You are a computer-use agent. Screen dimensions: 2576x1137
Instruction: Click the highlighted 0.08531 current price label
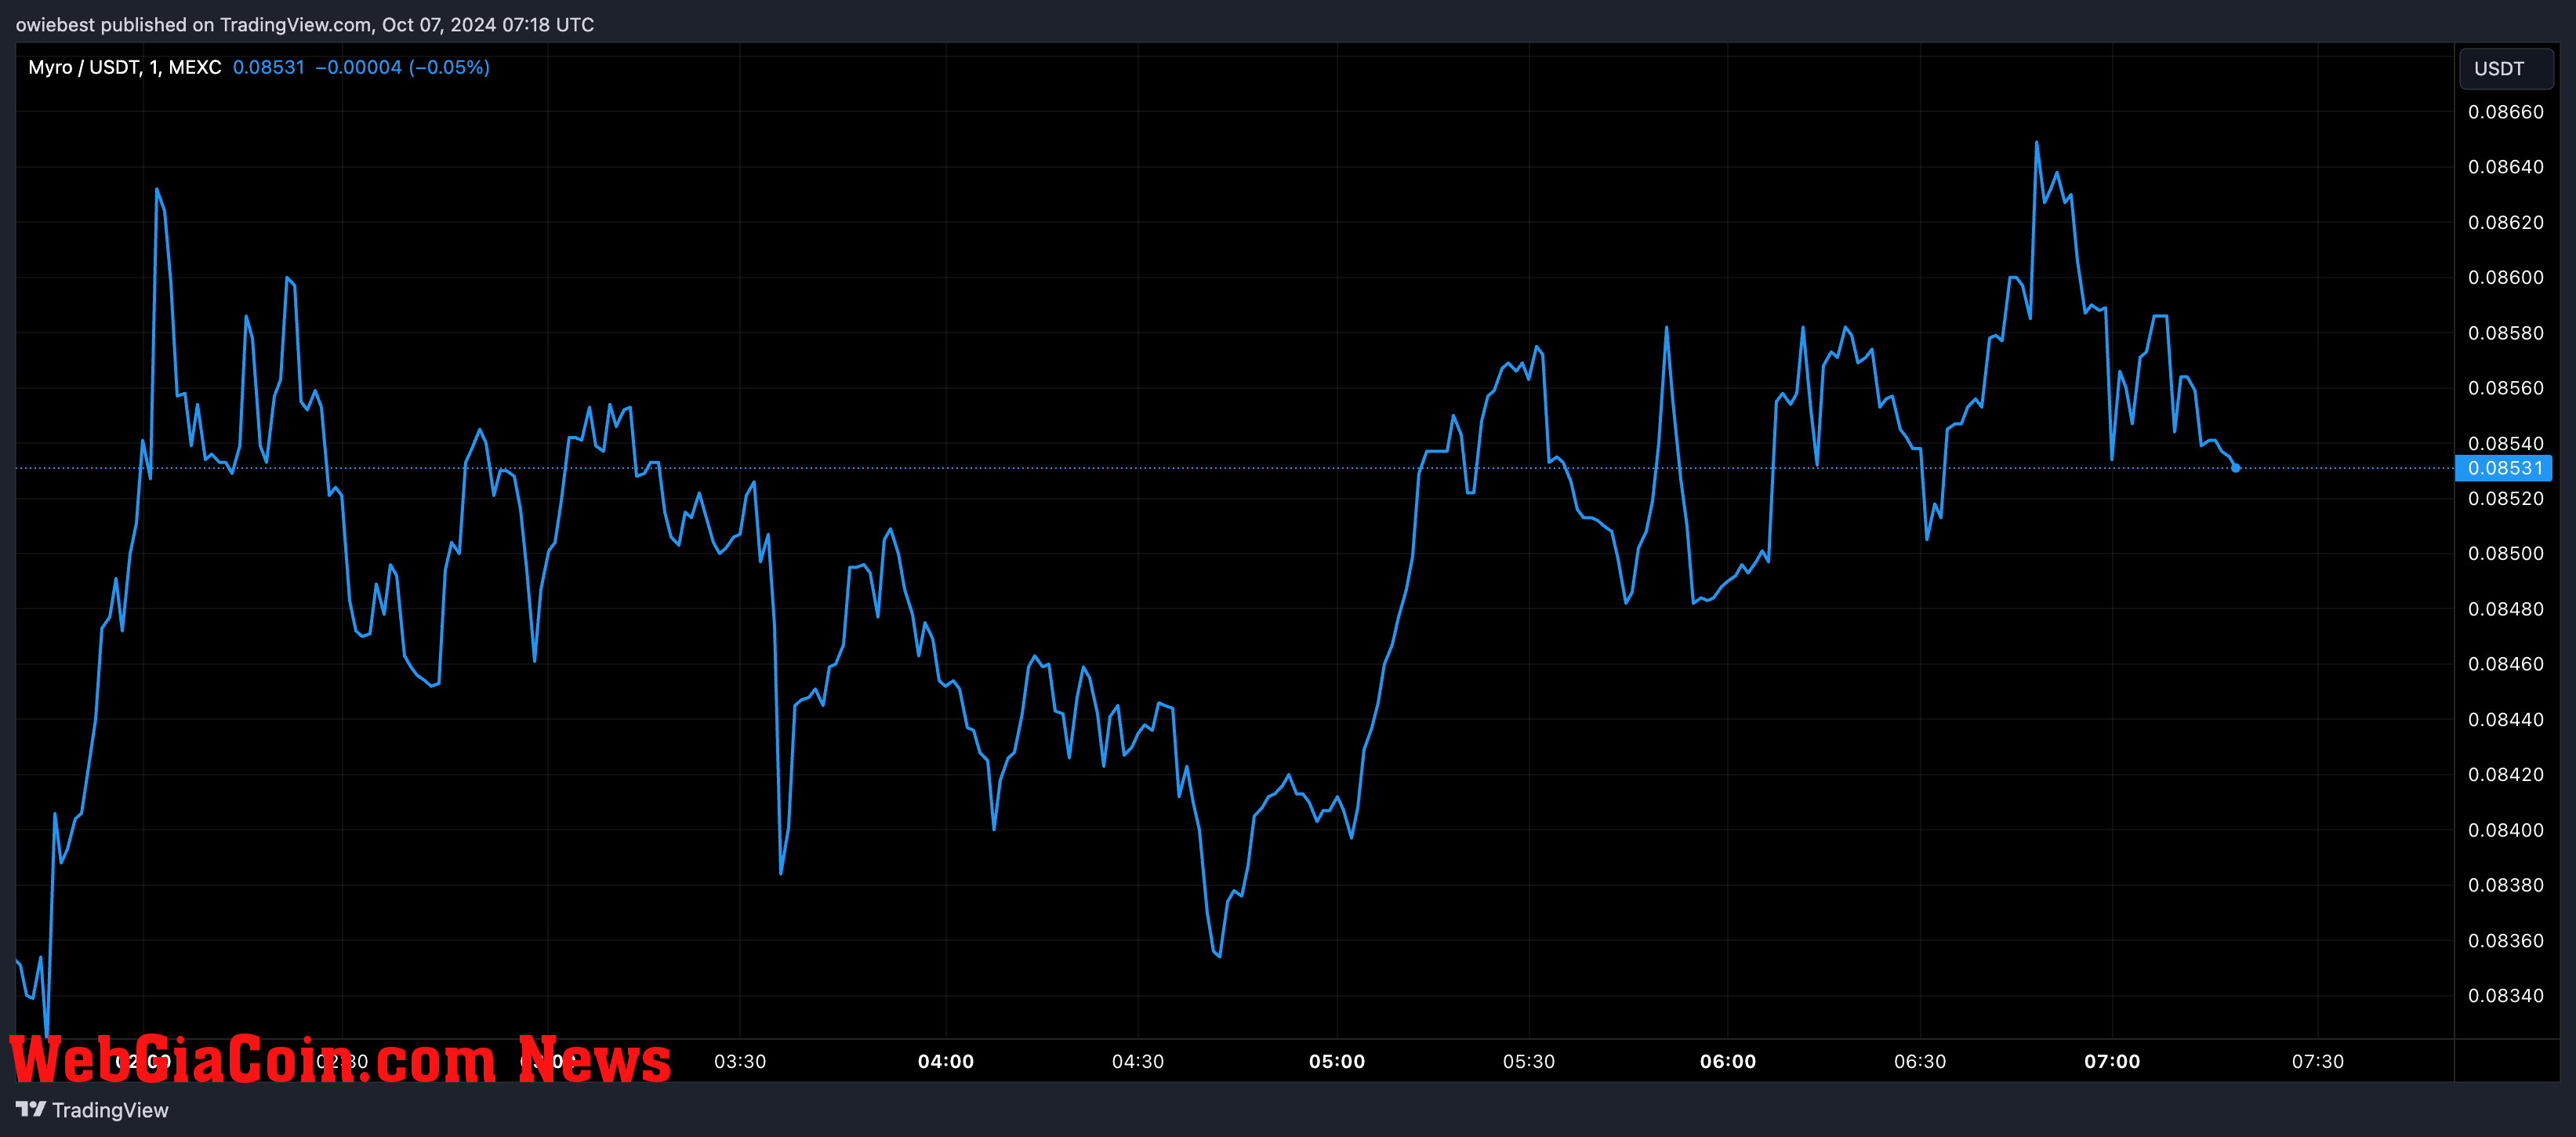(x=2504, y=468)
